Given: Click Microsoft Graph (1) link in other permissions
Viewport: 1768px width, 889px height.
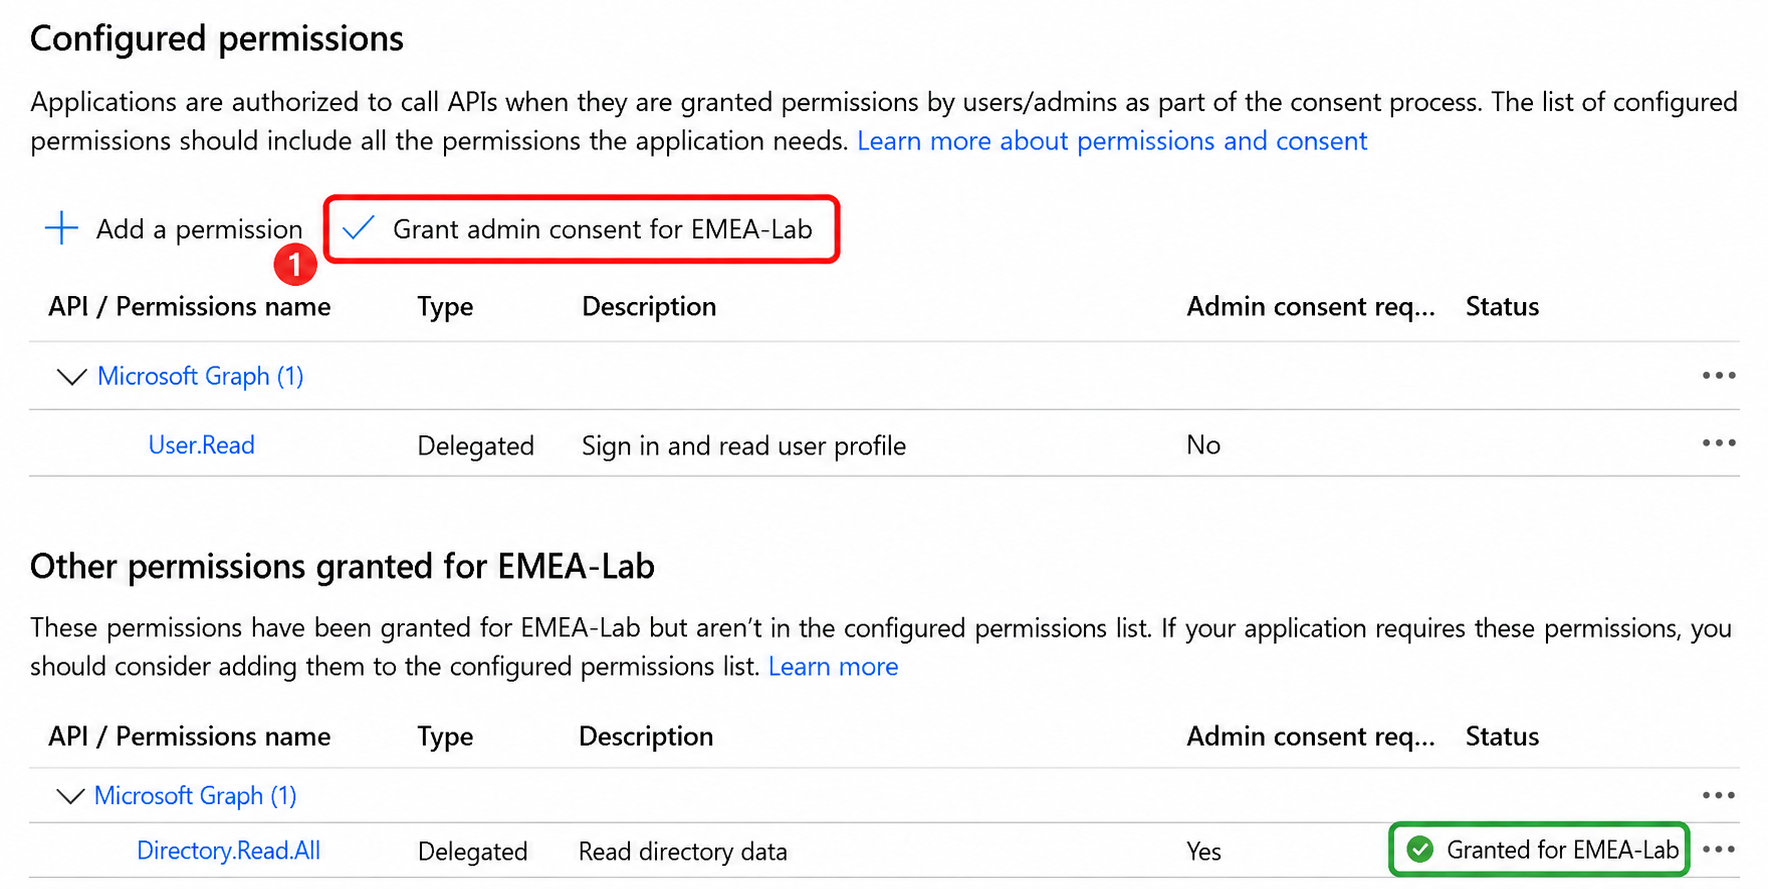Looking at the screenshot, I should pos(195,796).
